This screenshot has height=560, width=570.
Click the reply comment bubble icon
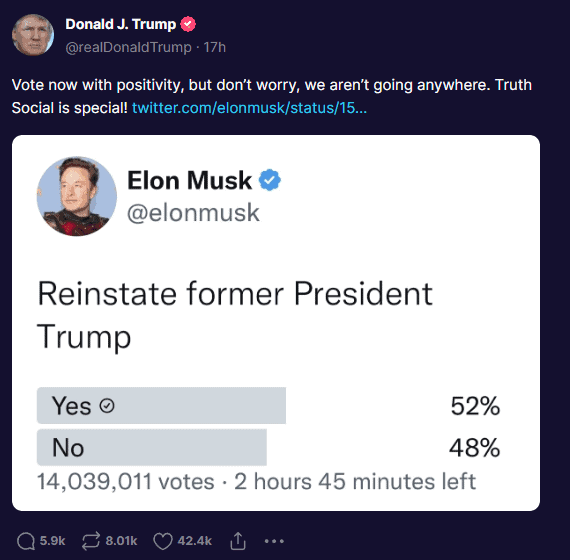click(26, 541)
